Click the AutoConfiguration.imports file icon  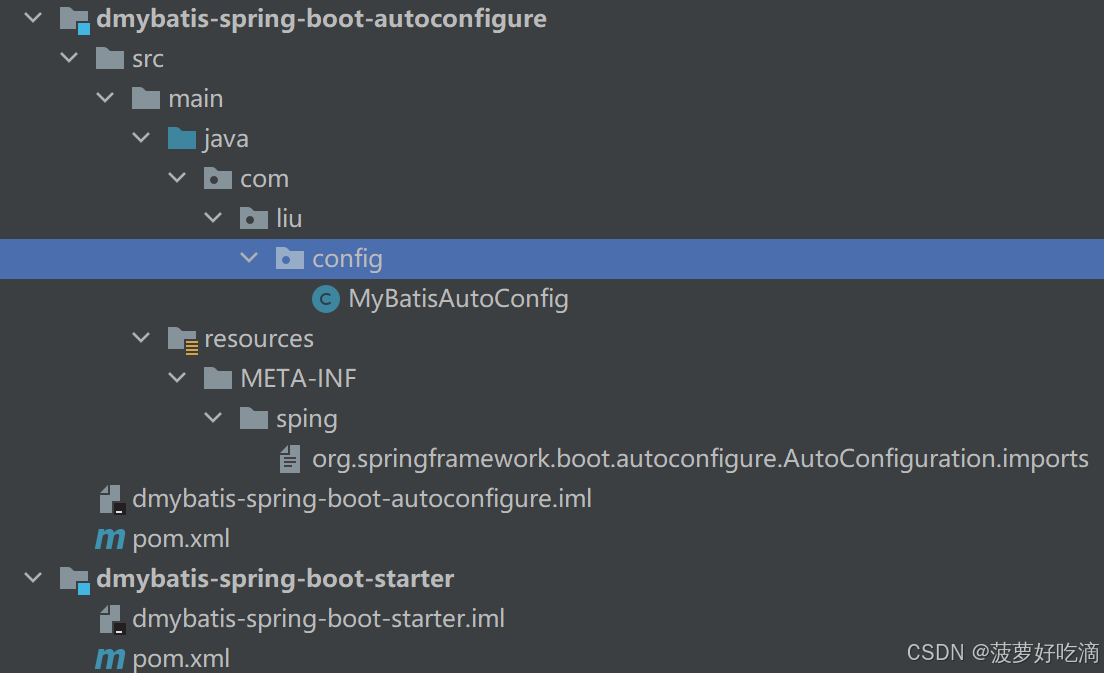(289, 458)
